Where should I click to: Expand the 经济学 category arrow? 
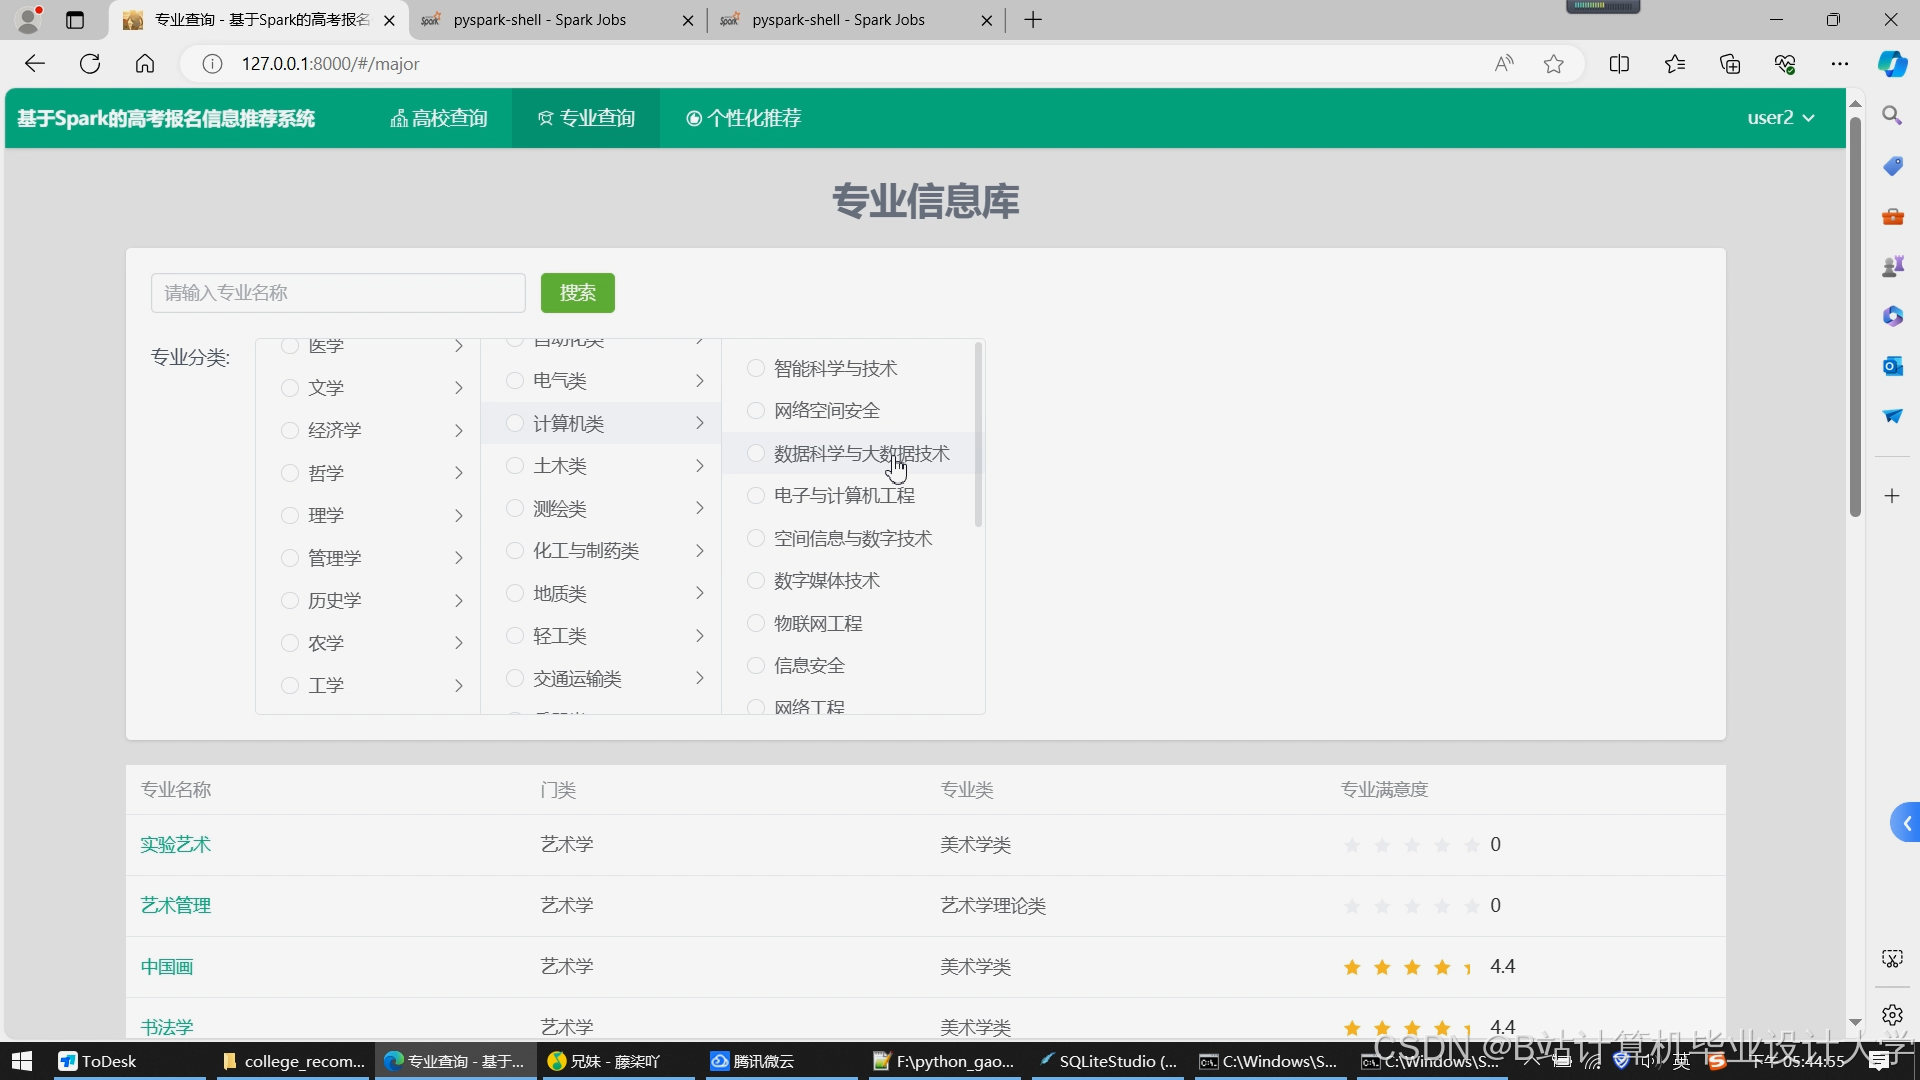coord(459,430)
